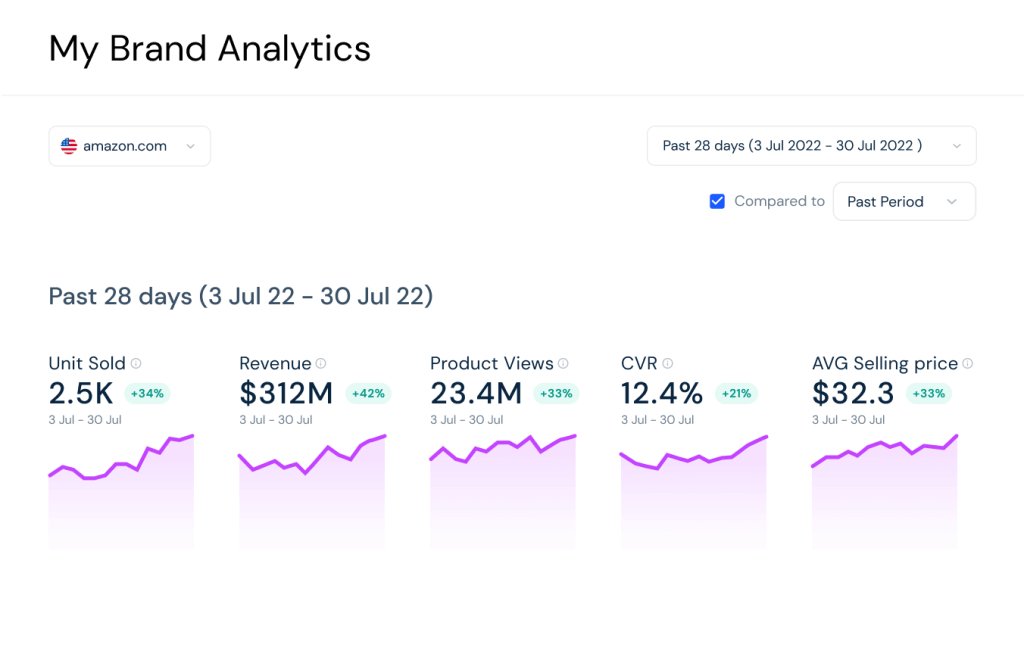Click the chevron next to amazon.com
Viewport: 1024px width, 657px height.
tap(190, 145)
